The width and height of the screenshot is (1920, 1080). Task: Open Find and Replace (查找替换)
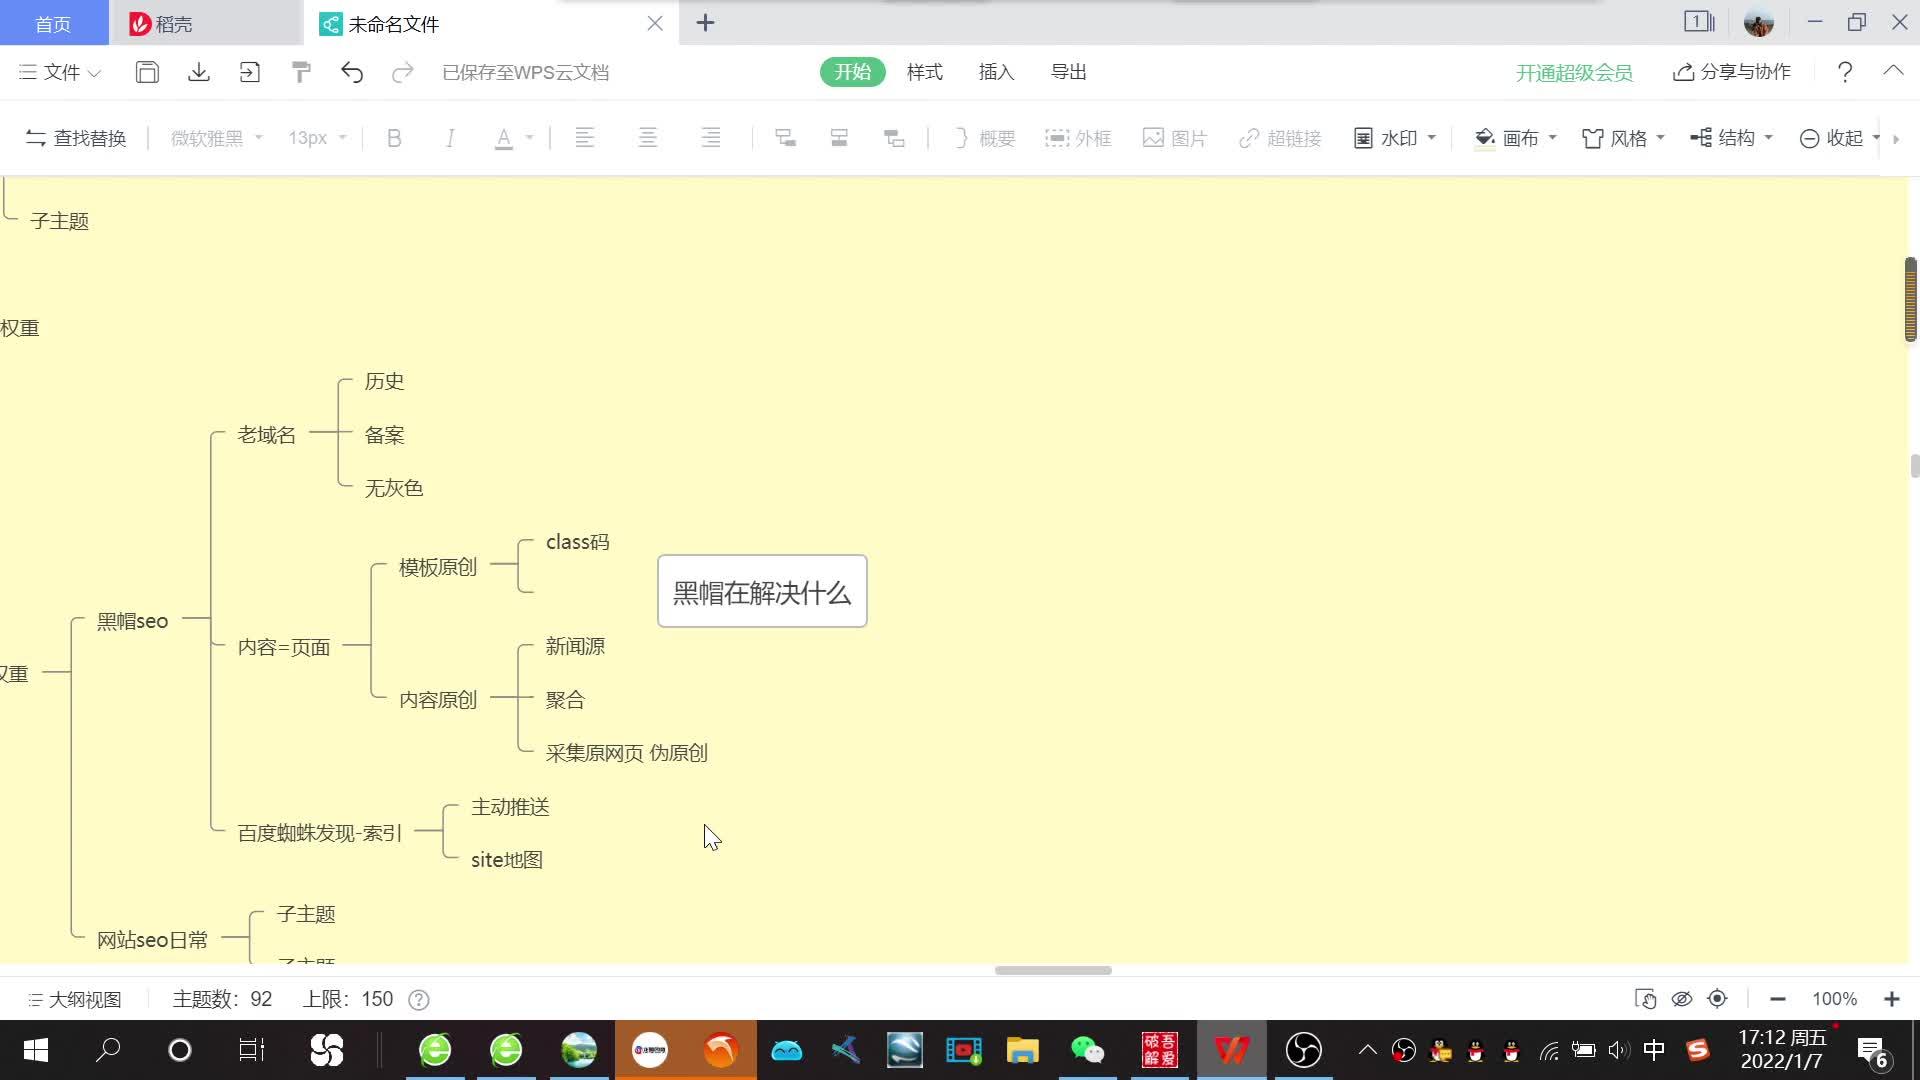tap(76, 138)
